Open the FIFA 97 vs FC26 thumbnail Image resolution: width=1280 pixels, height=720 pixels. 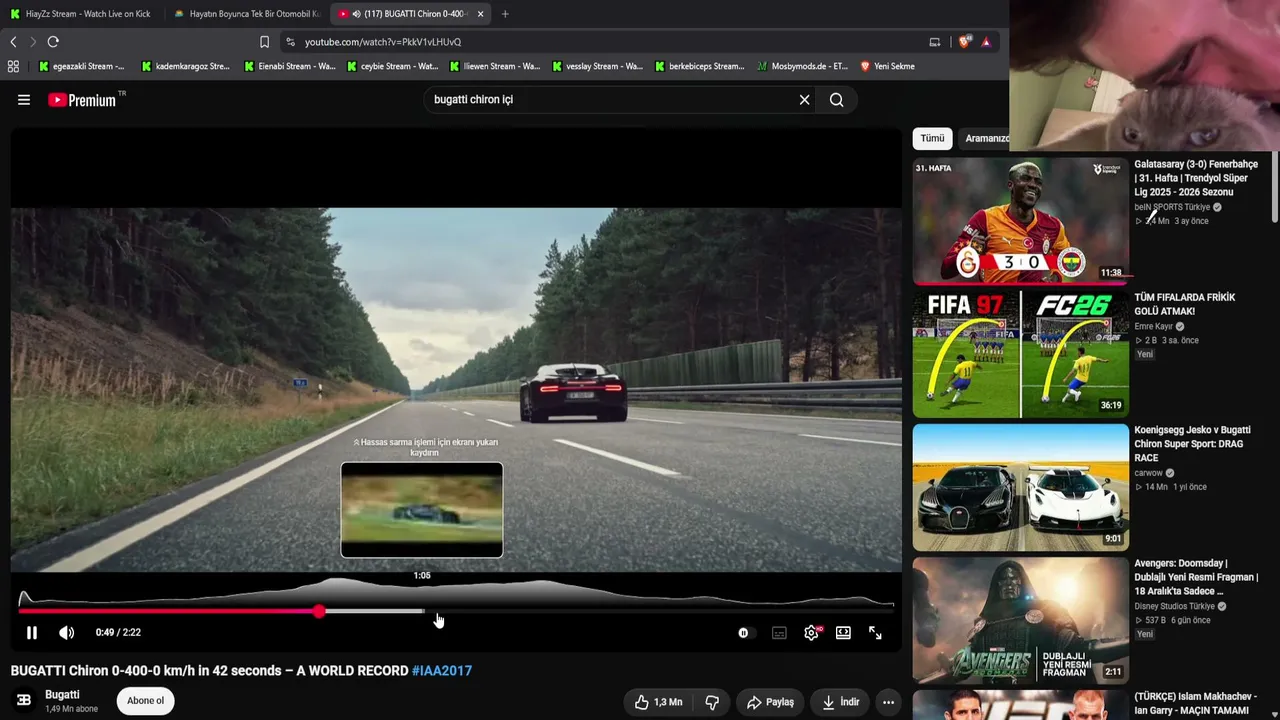click(x=1020, y=354)
